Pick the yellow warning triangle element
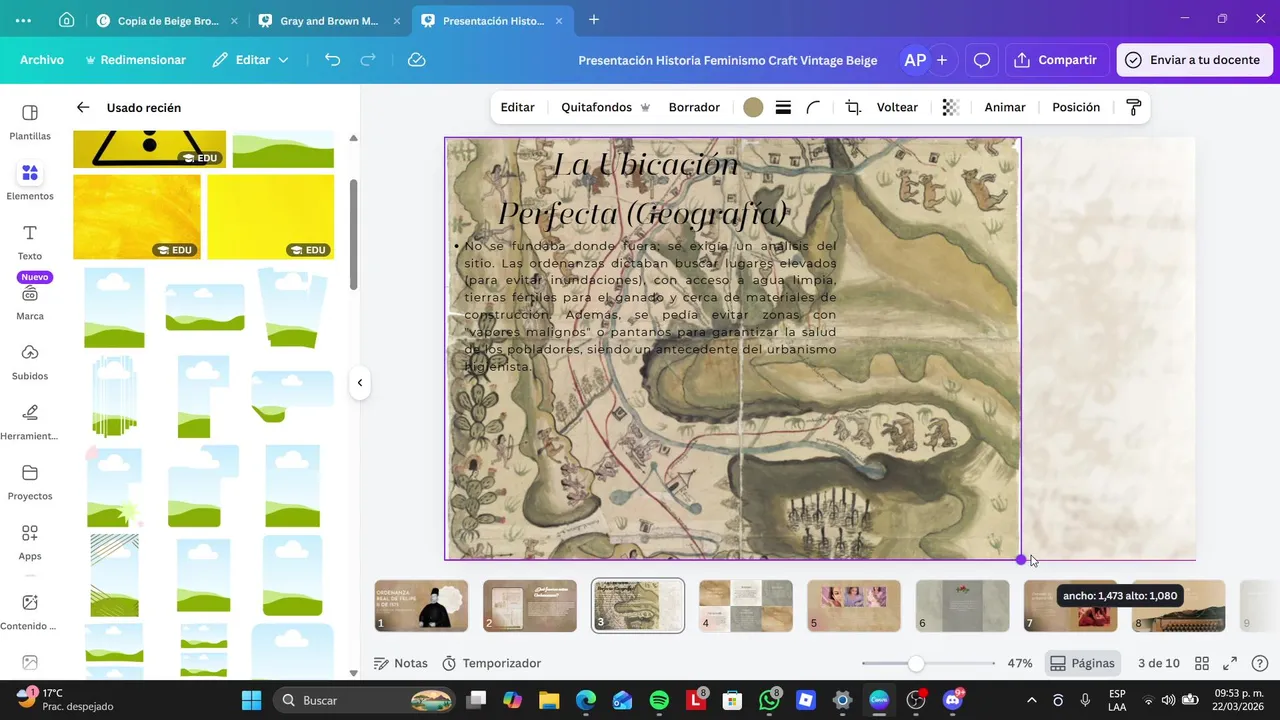The width and height of the screenshot is (1280, 720). point(149,149)
